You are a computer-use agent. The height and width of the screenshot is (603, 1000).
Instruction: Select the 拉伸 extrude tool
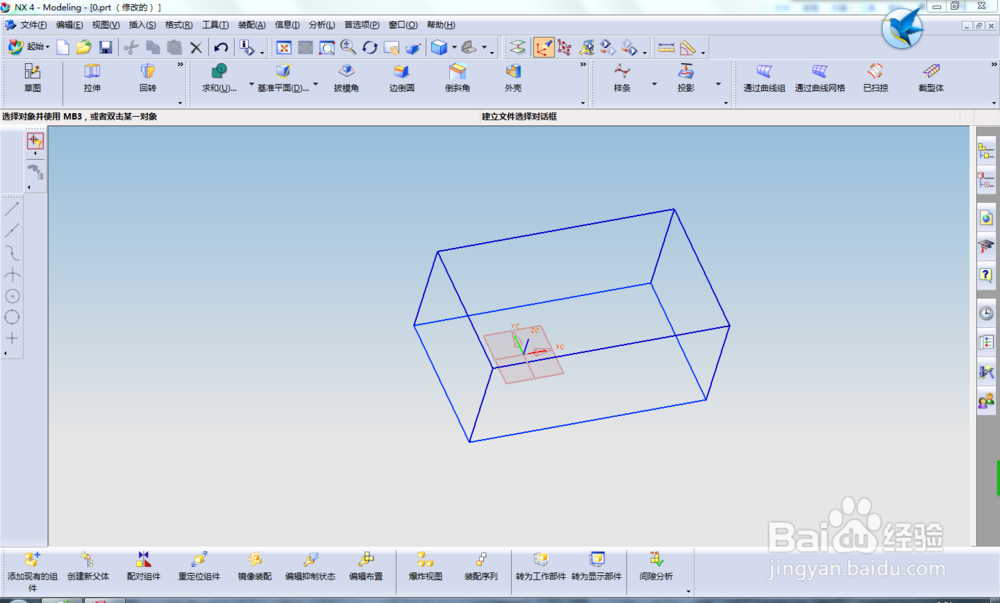coord(92,78)
